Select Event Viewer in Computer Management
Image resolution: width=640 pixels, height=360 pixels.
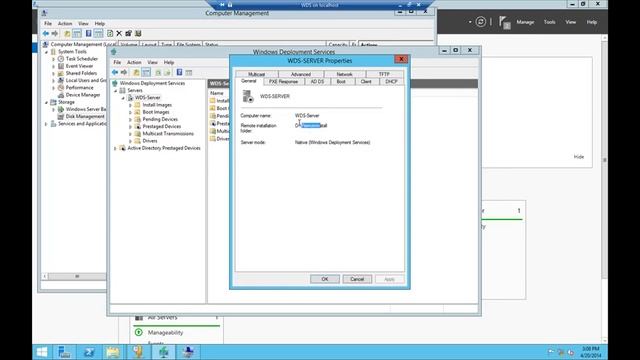click(79, 66)
